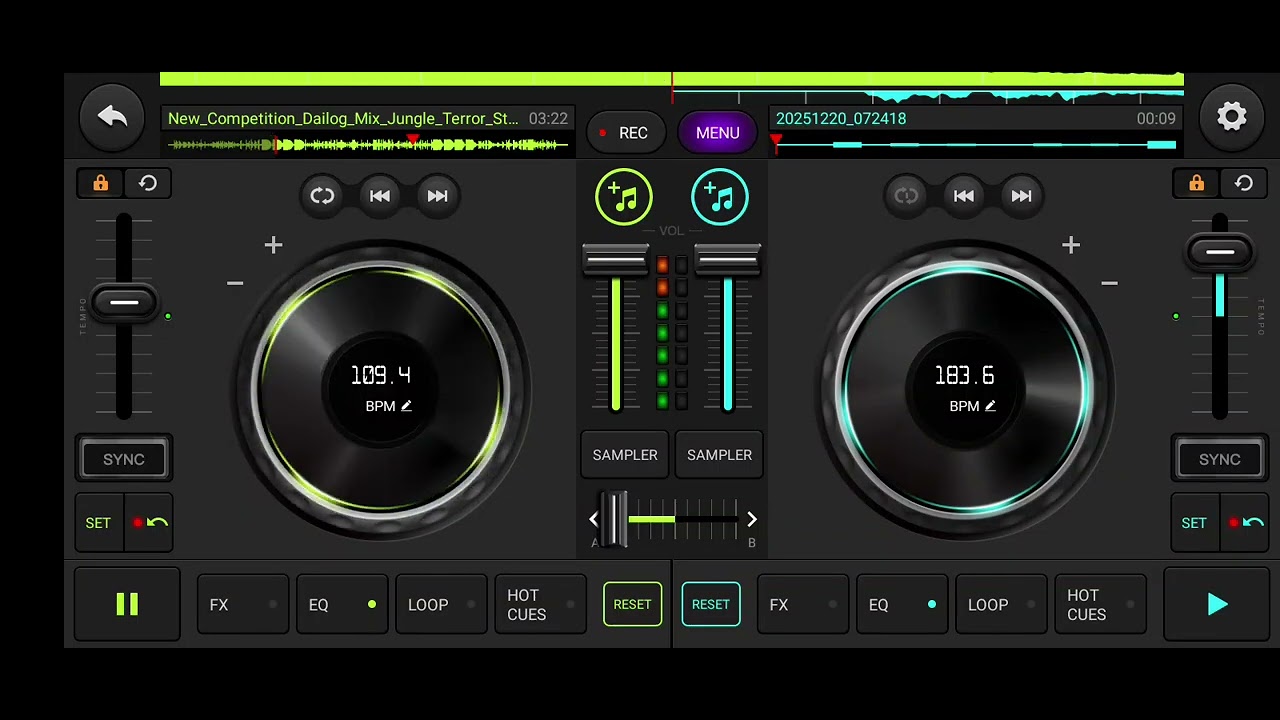
Task: Click 20251220_072418 track title
Action: (x=841, y=119)
